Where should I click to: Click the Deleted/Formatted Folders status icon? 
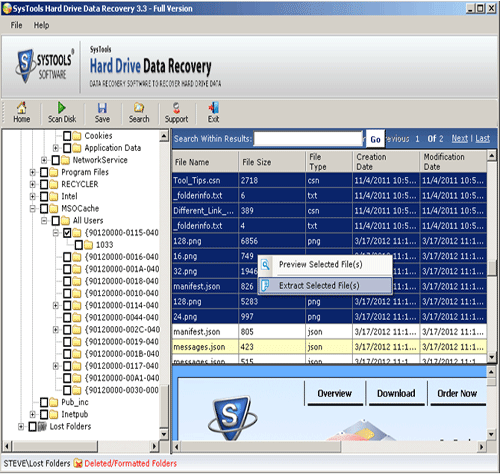pos(78,463)
